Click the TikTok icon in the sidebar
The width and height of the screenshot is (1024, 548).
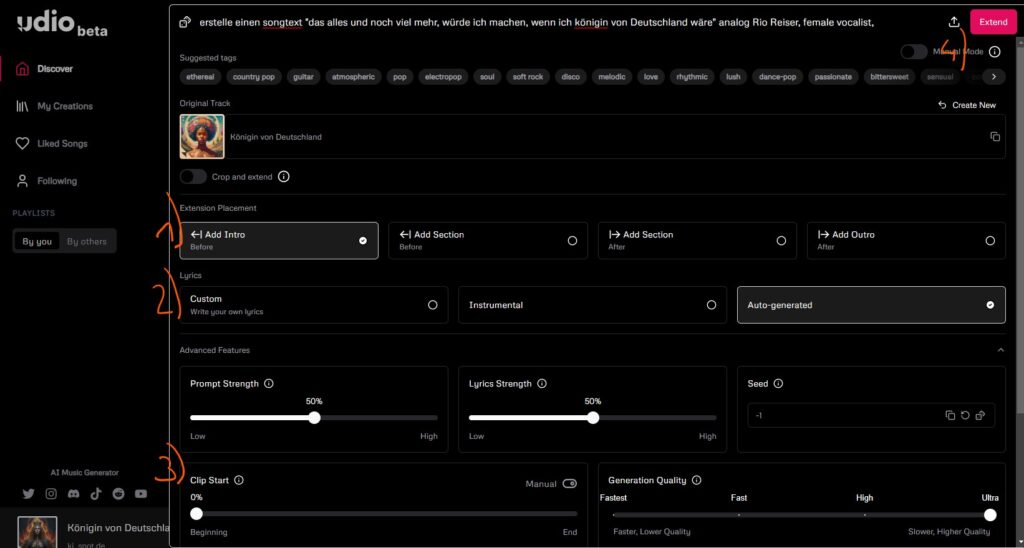[x=96, y=494]
